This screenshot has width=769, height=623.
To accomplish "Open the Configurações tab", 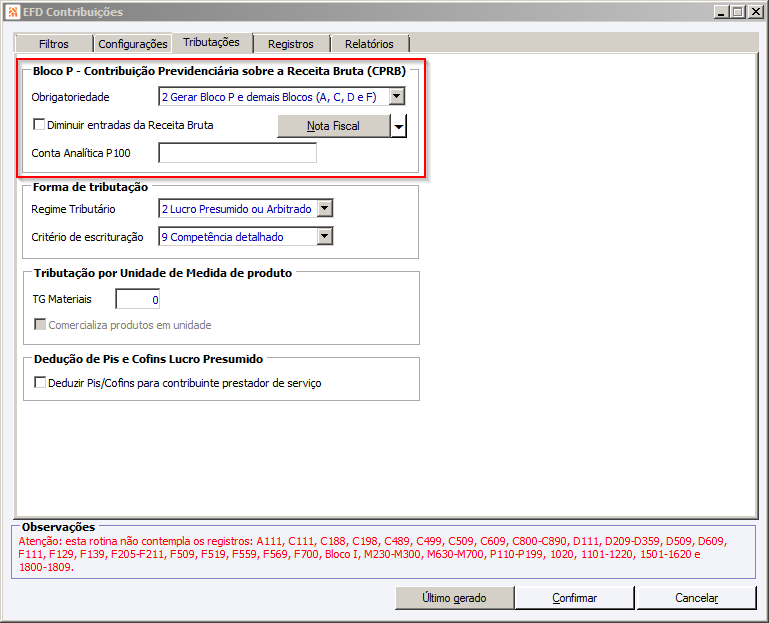I will pyautogui.click(x=133, y=44).
